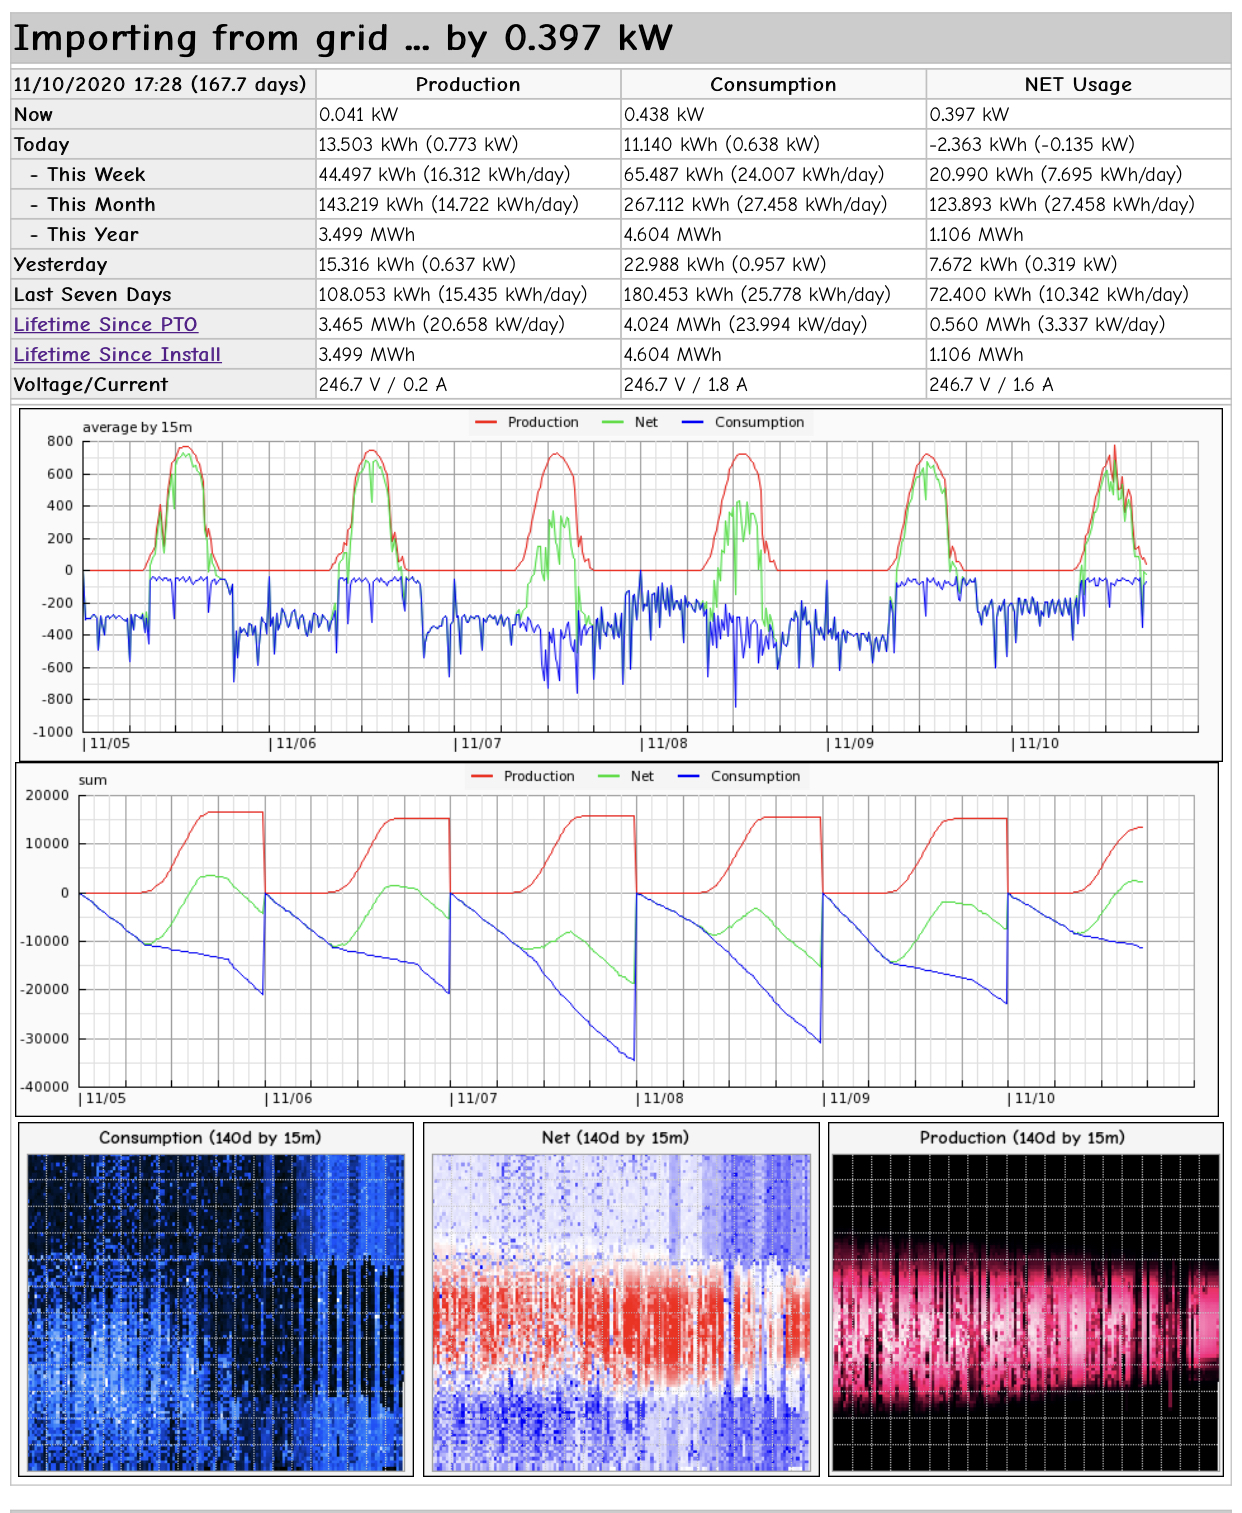Click This Month net "123.893 kWh (27.458 kWh/day)"
This screenshot has width=1242, height=1513.
click(1062, 205)
